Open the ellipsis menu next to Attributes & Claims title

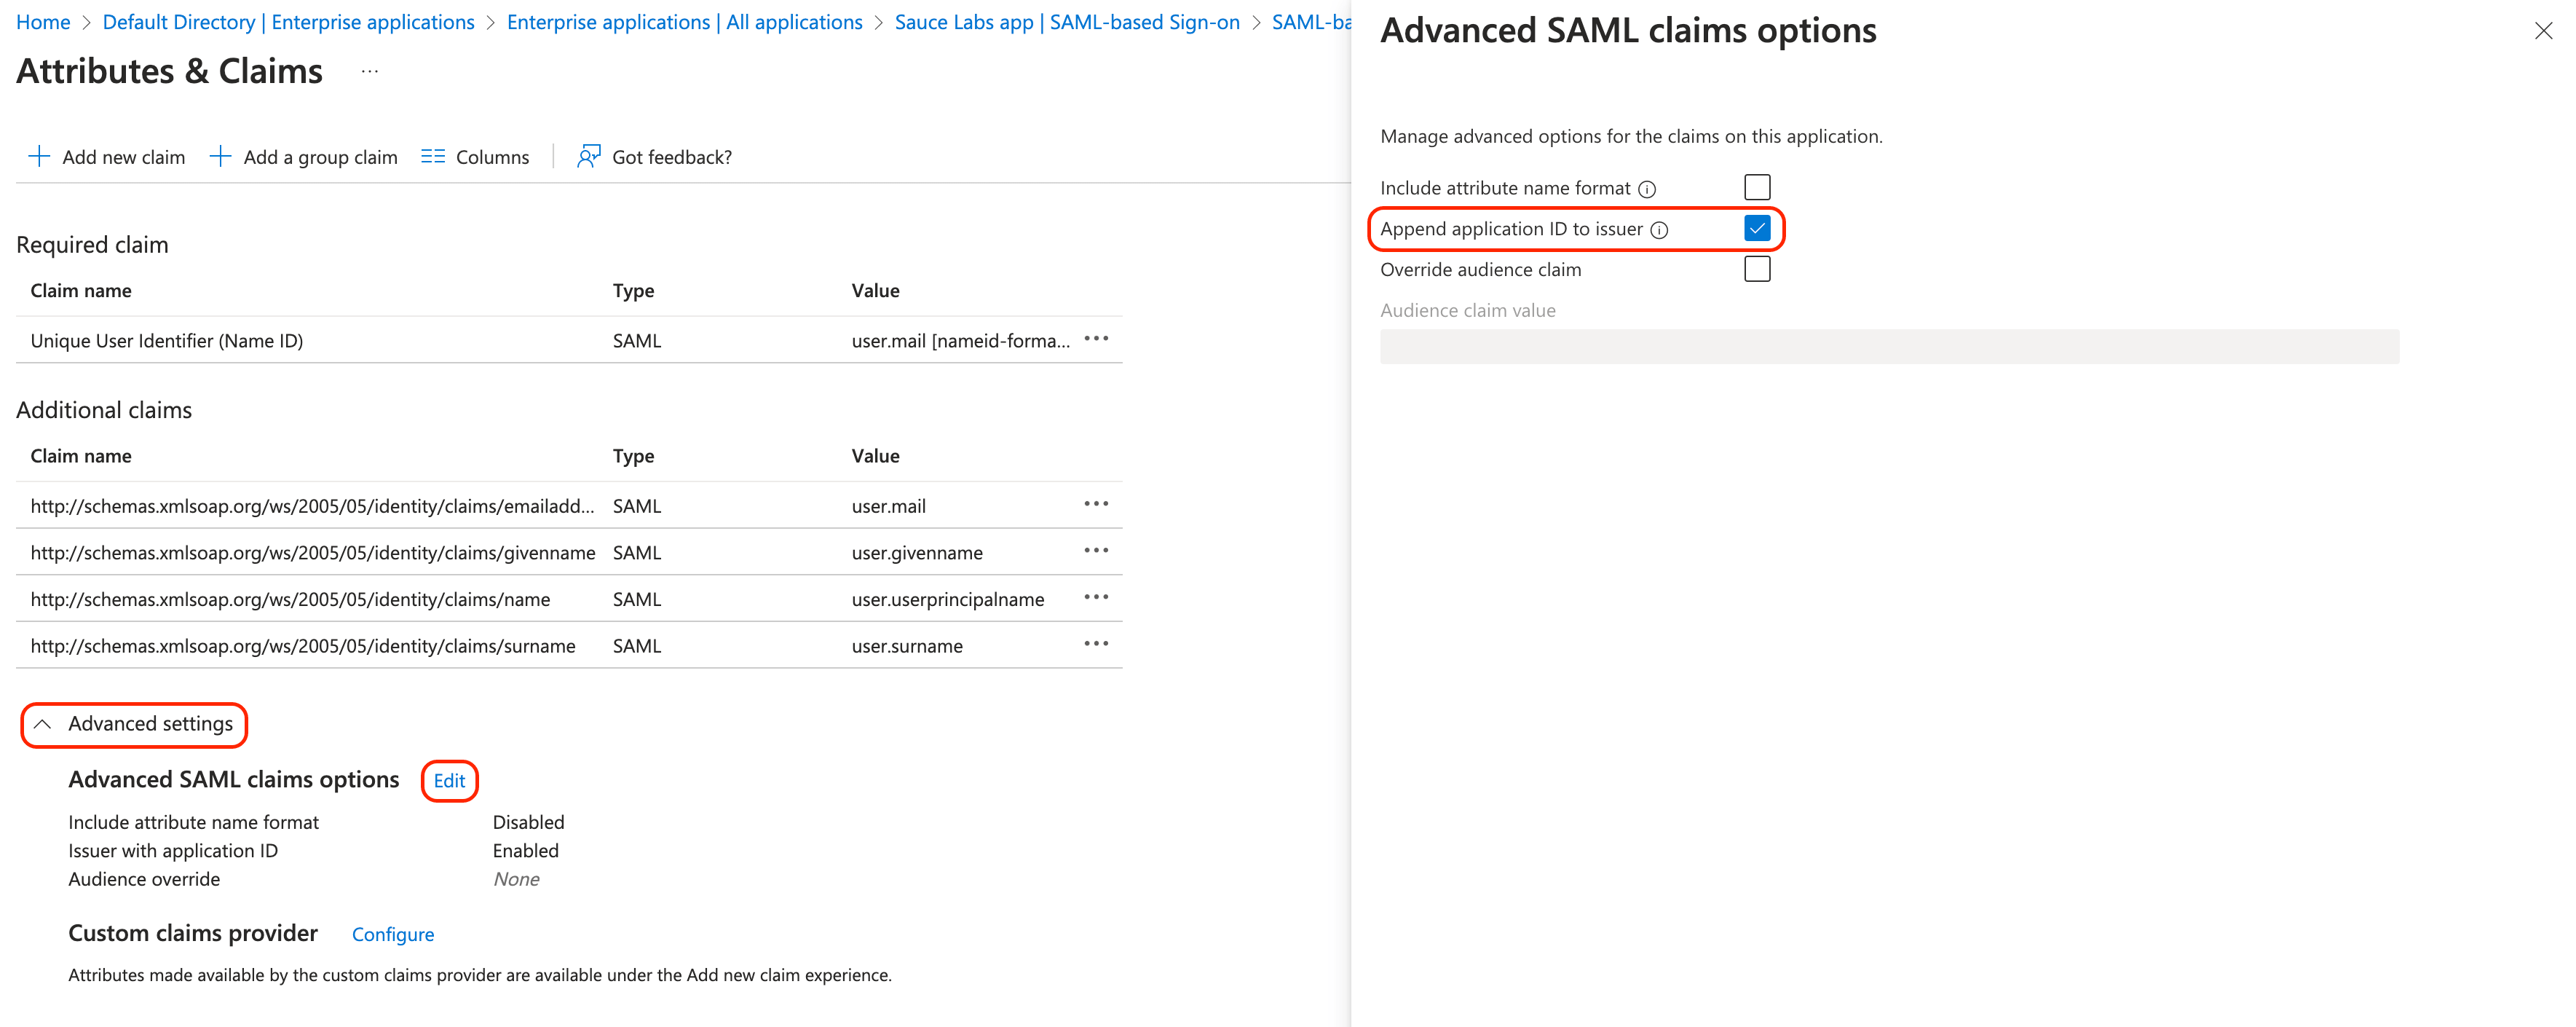(369, 71)
